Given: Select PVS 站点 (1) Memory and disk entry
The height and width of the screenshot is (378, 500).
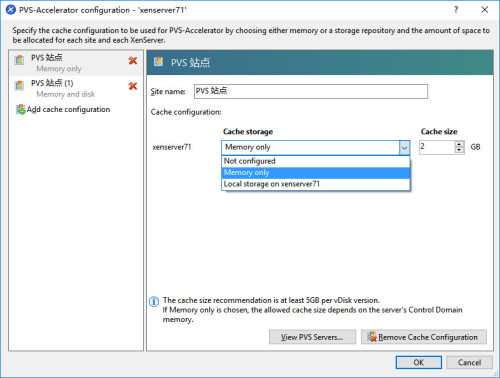Looking at the screenshot, I should tap(76, 88).
